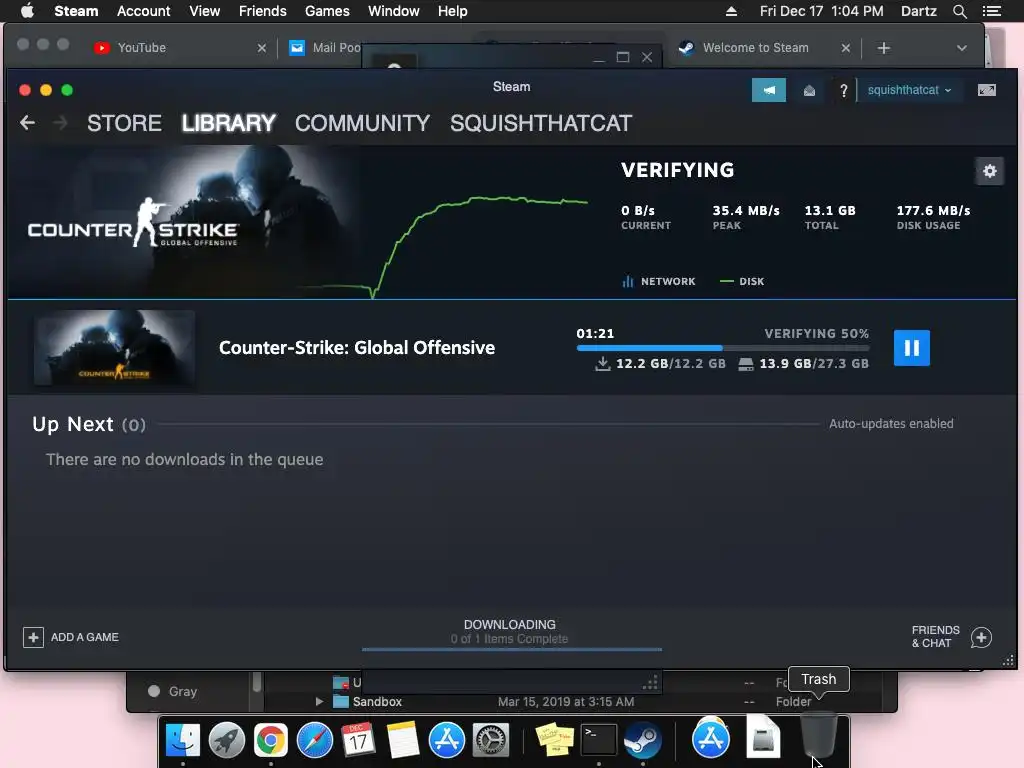The width and height of the screenshot is (1024, 768).
Task: Open Steam from the Dock
Action: tap(643, 740)
